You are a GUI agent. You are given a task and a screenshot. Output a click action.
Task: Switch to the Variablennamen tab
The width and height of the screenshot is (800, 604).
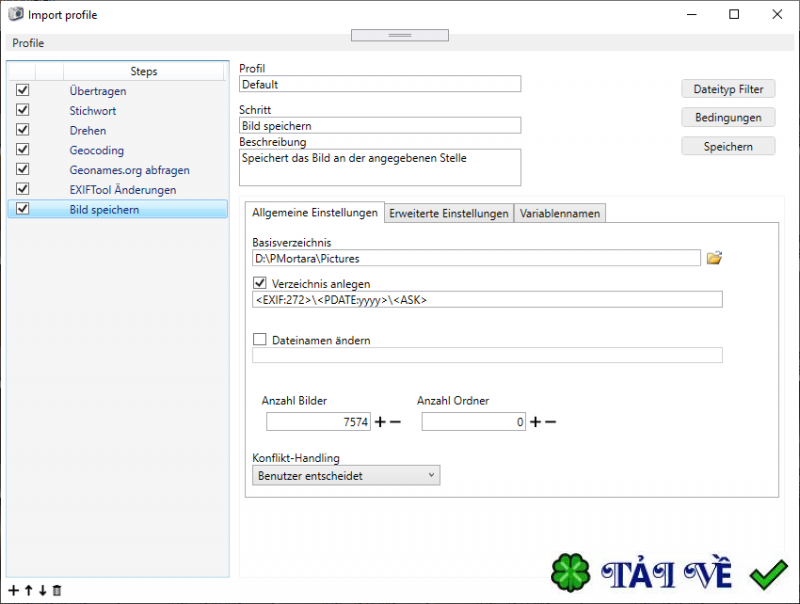pos(560,212)
